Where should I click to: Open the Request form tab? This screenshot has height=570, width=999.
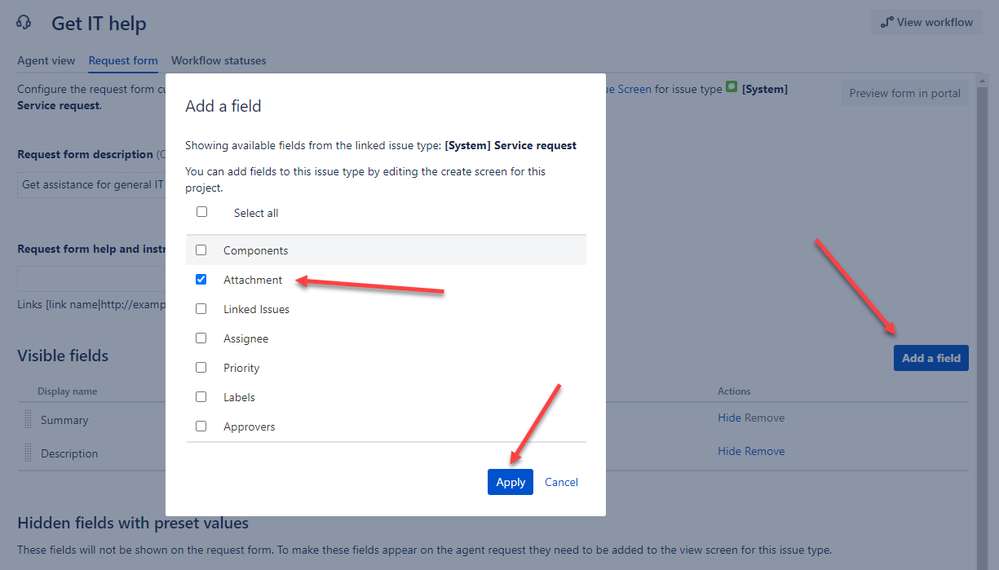coord(123,61)
